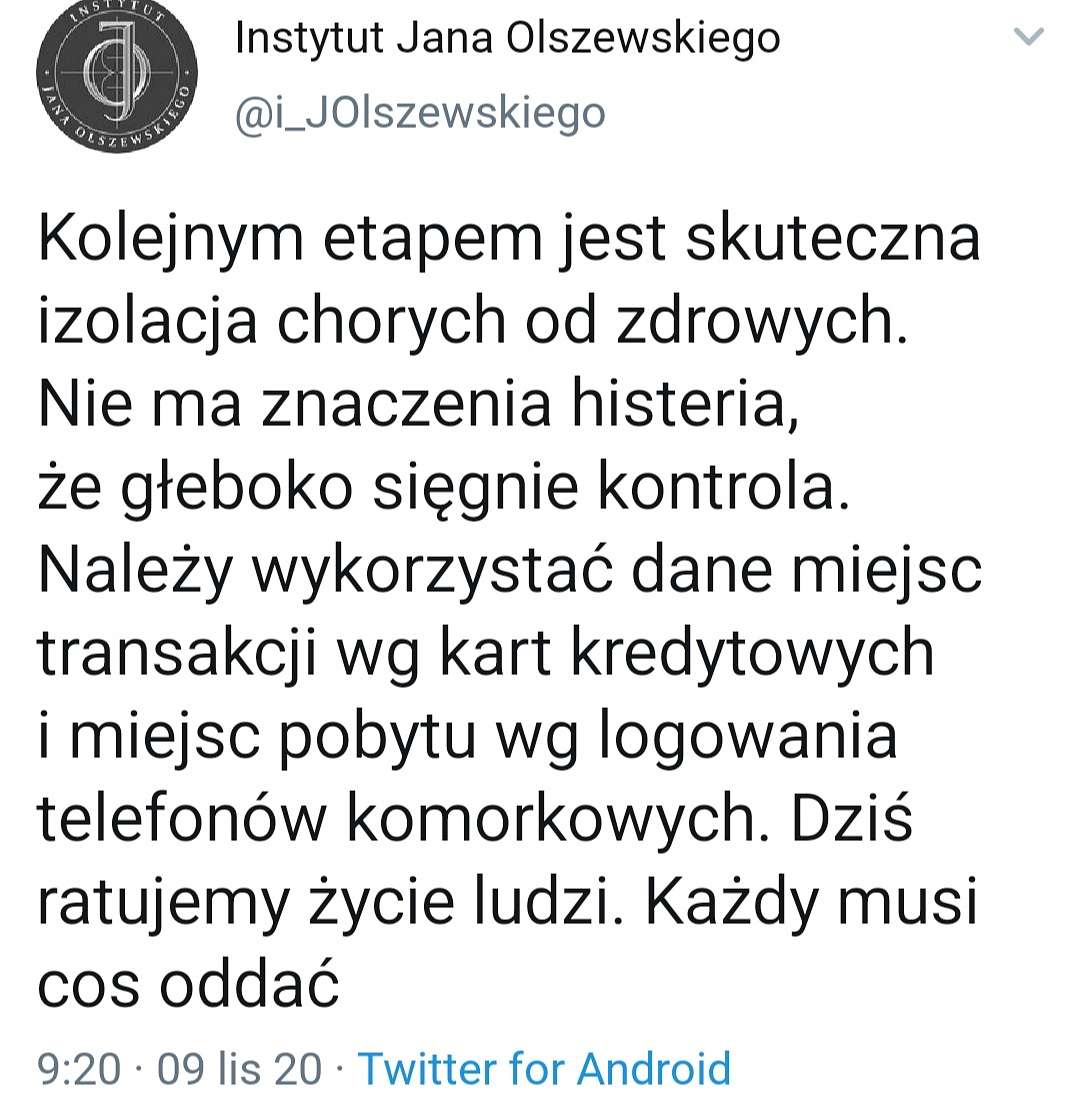Open the Twitter for Android source link
This screenshot has width=1080, height=1116.
tap(544, 1068)
